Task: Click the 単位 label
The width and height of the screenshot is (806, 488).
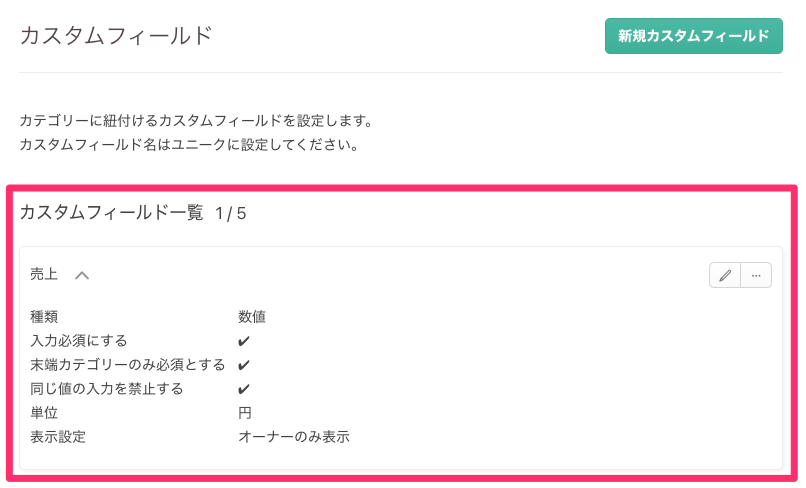Action: [x=44, y=413]
